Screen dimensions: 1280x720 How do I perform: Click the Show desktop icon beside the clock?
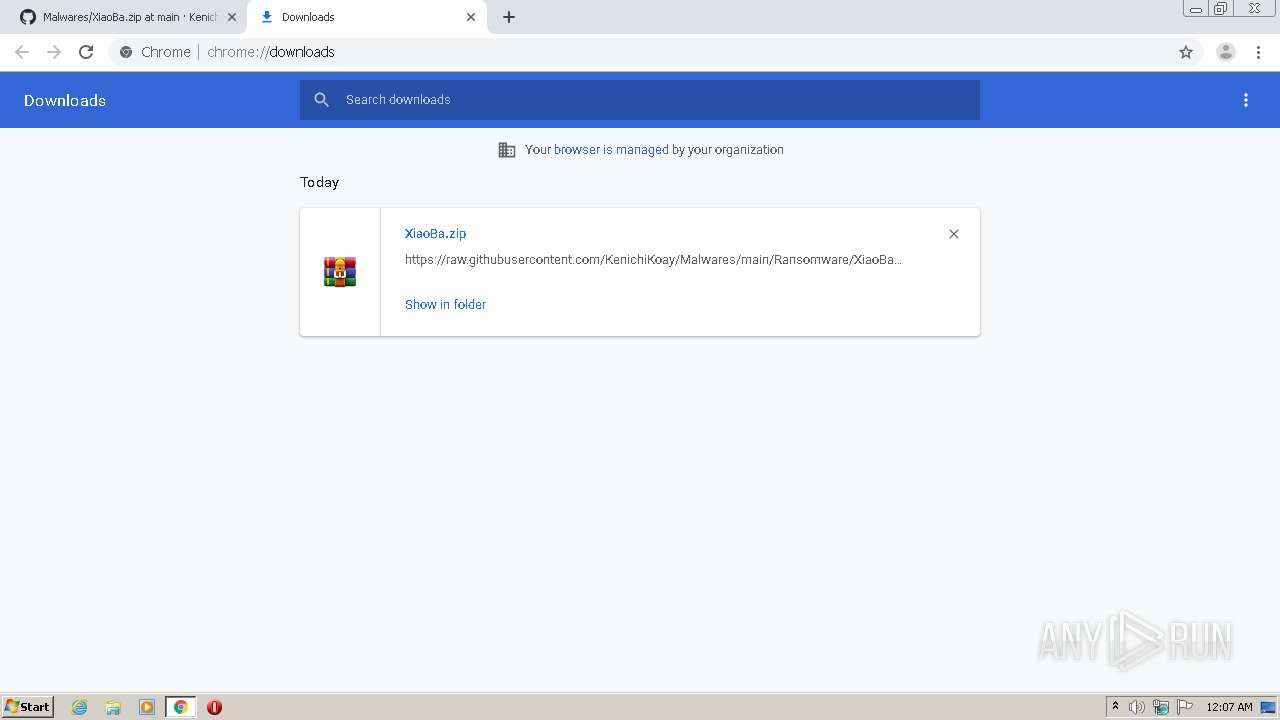pyautogui.click(x=1269, y=707)
